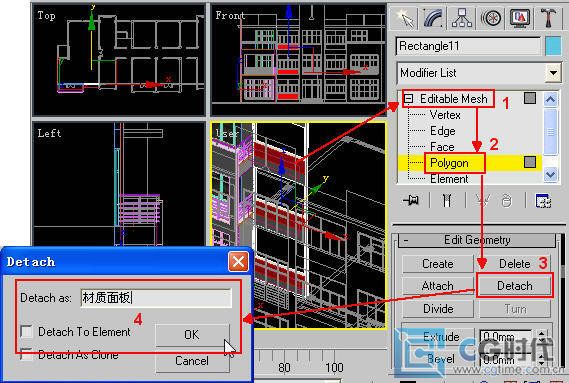
Task: Click the Pin Stack icon
Action: pos(411,200)
